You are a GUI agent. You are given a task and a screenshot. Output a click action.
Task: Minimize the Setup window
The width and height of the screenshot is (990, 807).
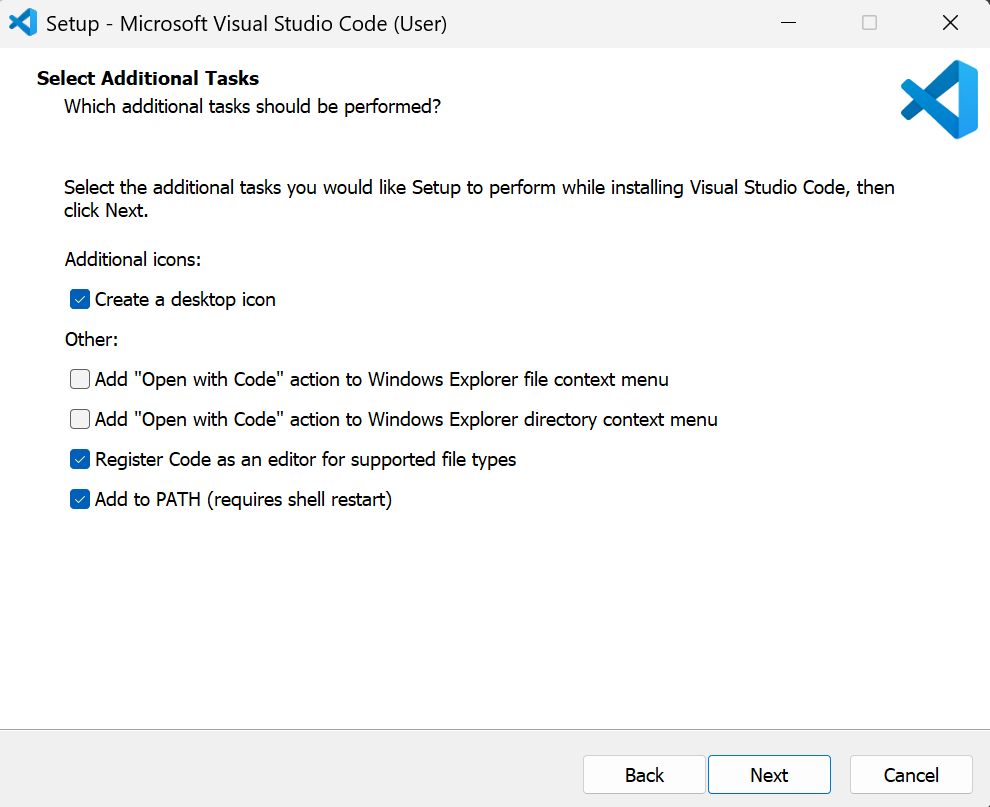tap(789, 23)
